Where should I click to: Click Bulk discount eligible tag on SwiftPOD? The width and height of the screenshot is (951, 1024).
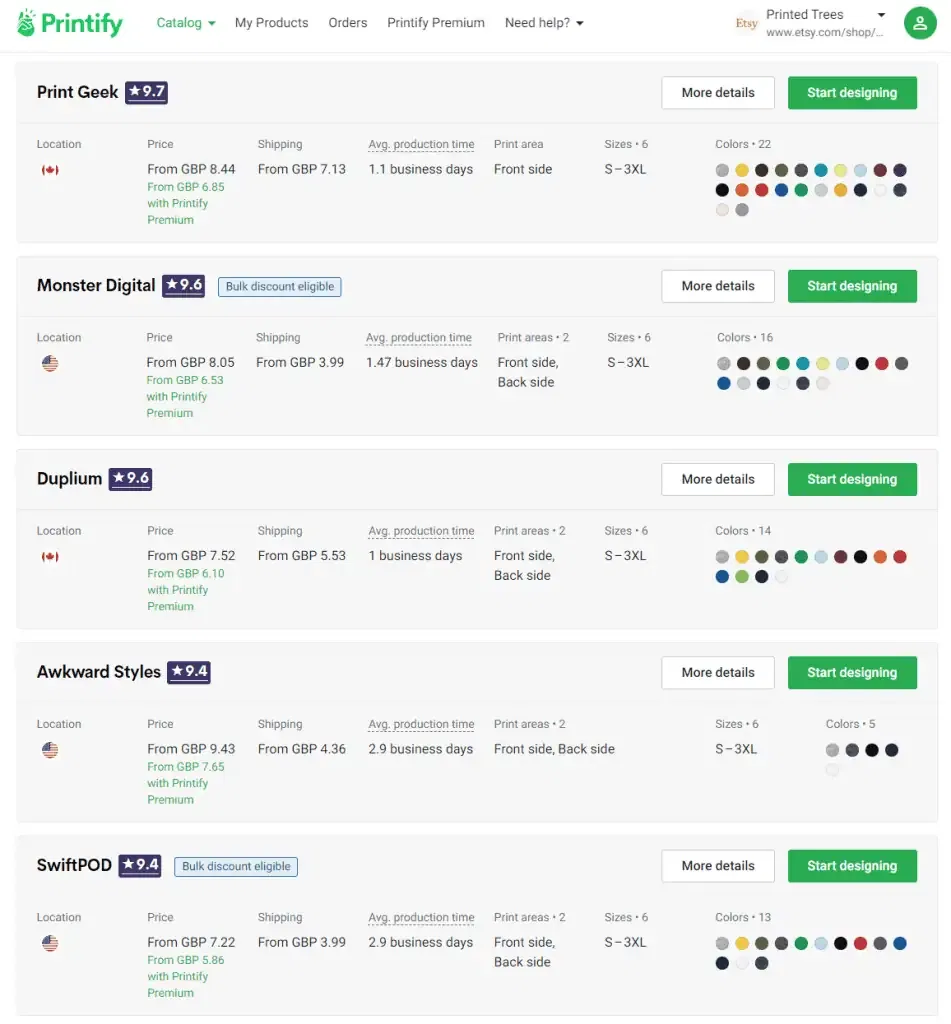237,867
